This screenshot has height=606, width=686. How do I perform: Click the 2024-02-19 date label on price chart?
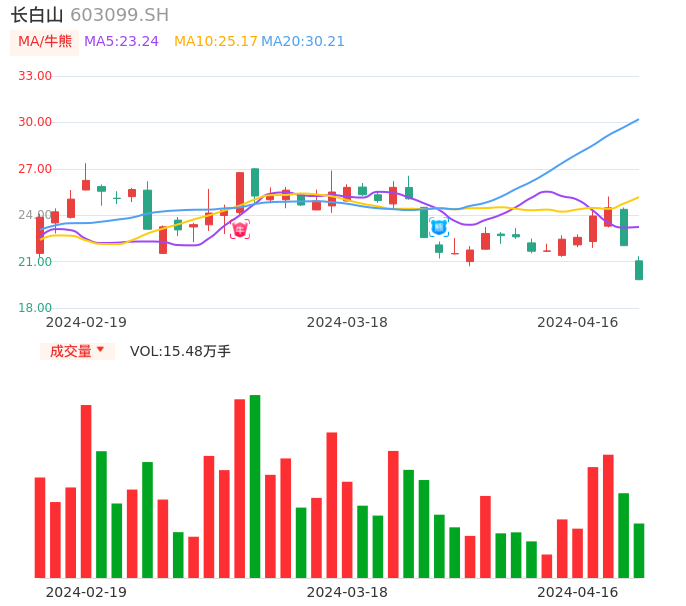[86, 322]
